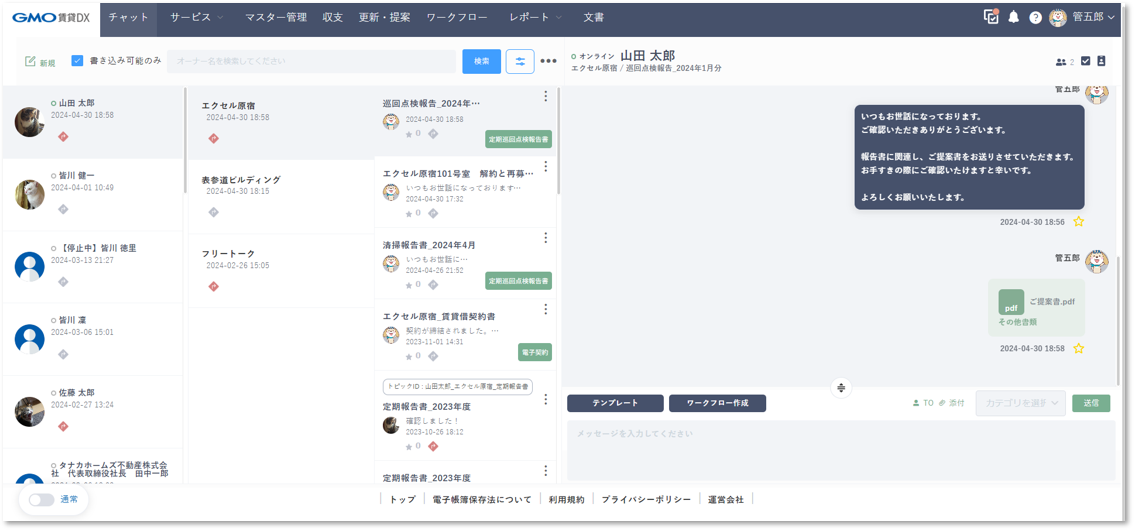This screenshot has width=1134, height=530.
Task: Open kebab menu for エクセル原宿101号室 topic
Action: point(546,167)
